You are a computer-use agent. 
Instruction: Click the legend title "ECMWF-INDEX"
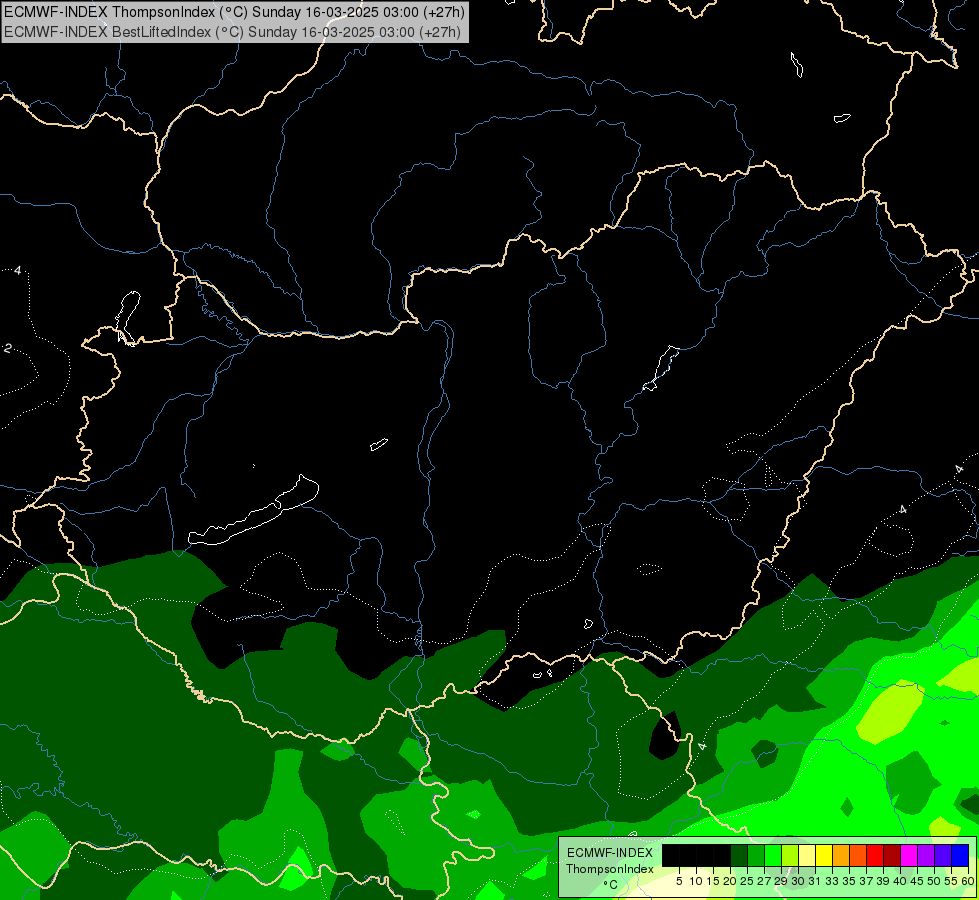tap(610, 853)
